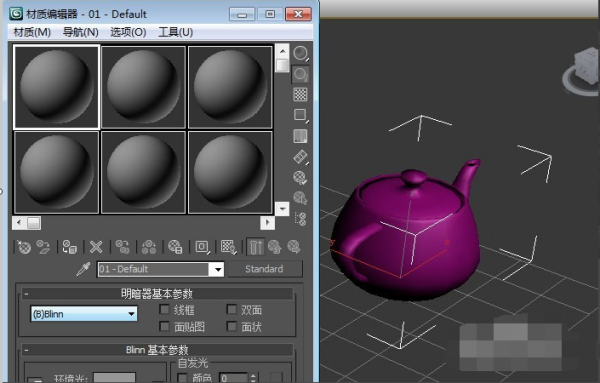Viewport: 600px width, 383px height.
Task: Click the Put to Library icon
Action: coord(175,247)
